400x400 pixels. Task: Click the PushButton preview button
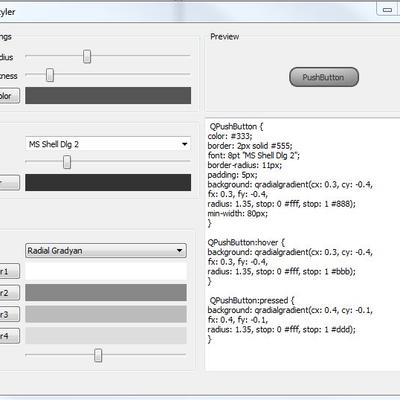(324, 77)
